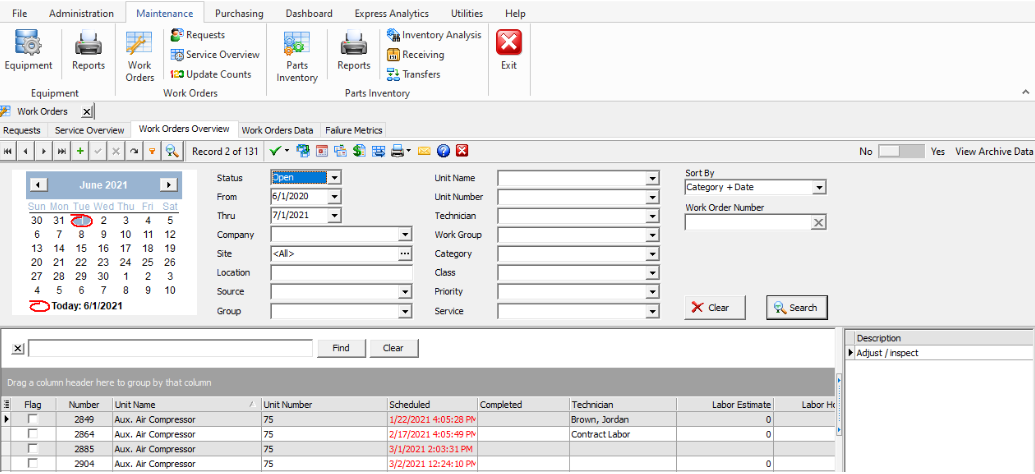This screenshot has width=1035, height=474.
Task: Check flag box for work order 2864
Action: (x=32, y=434)
